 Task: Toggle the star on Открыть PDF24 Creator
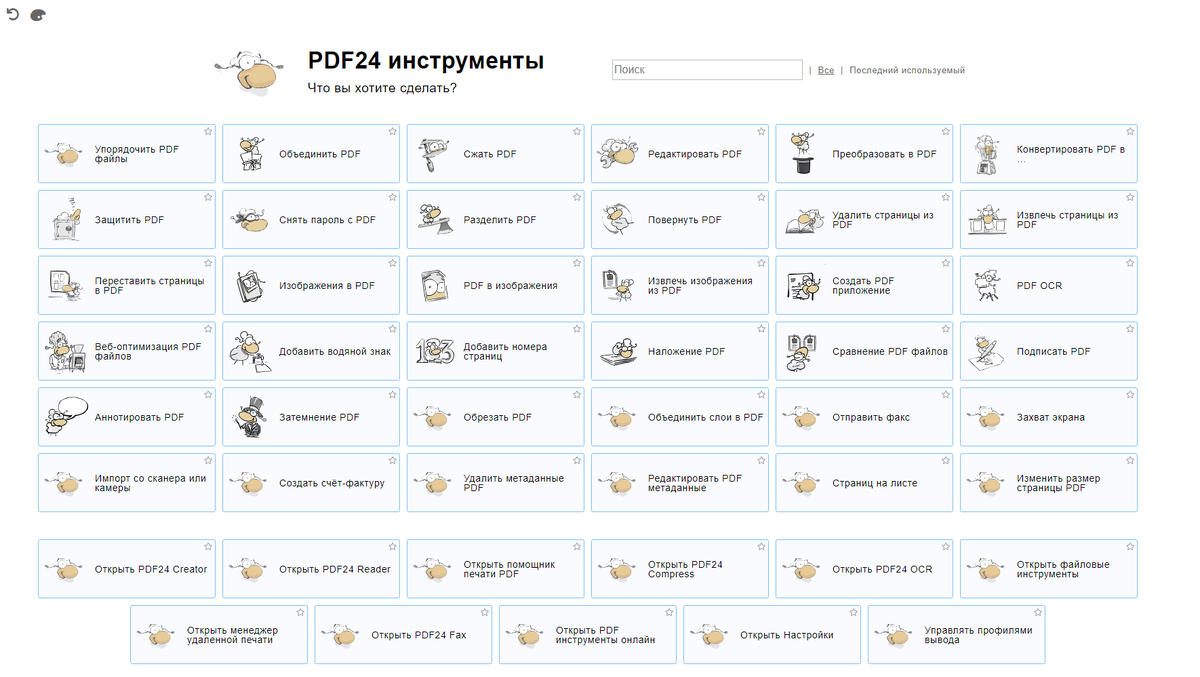click(208, 547)
